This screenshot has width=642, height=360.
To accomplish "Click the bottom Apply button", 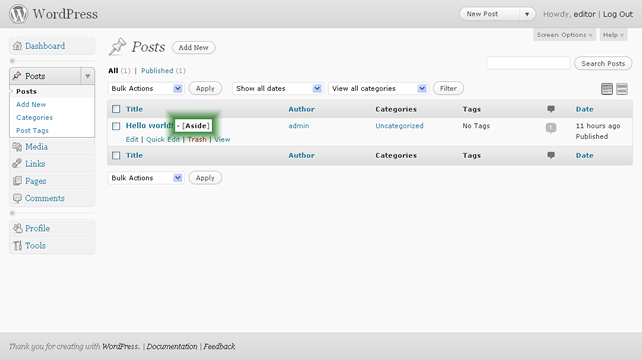I will 205,178.
